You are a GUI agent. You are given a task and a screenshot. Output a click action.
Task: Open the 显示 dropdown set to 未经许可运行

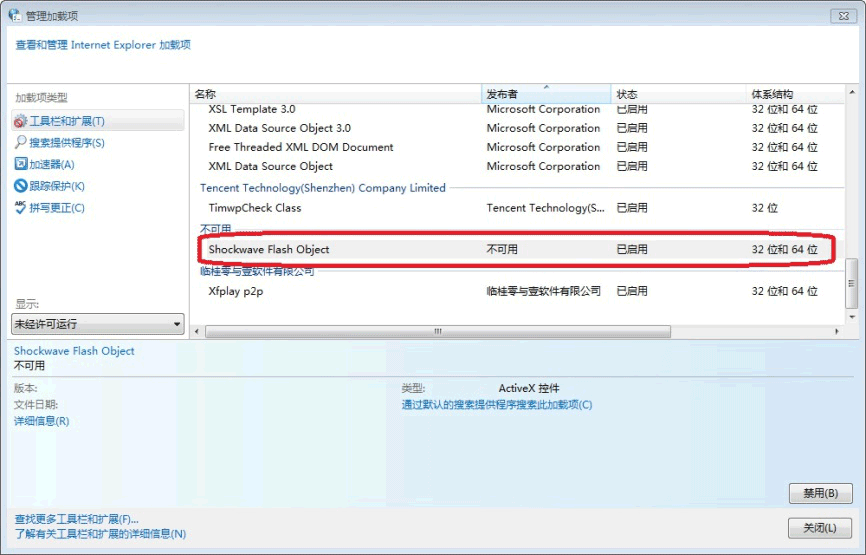98,324
